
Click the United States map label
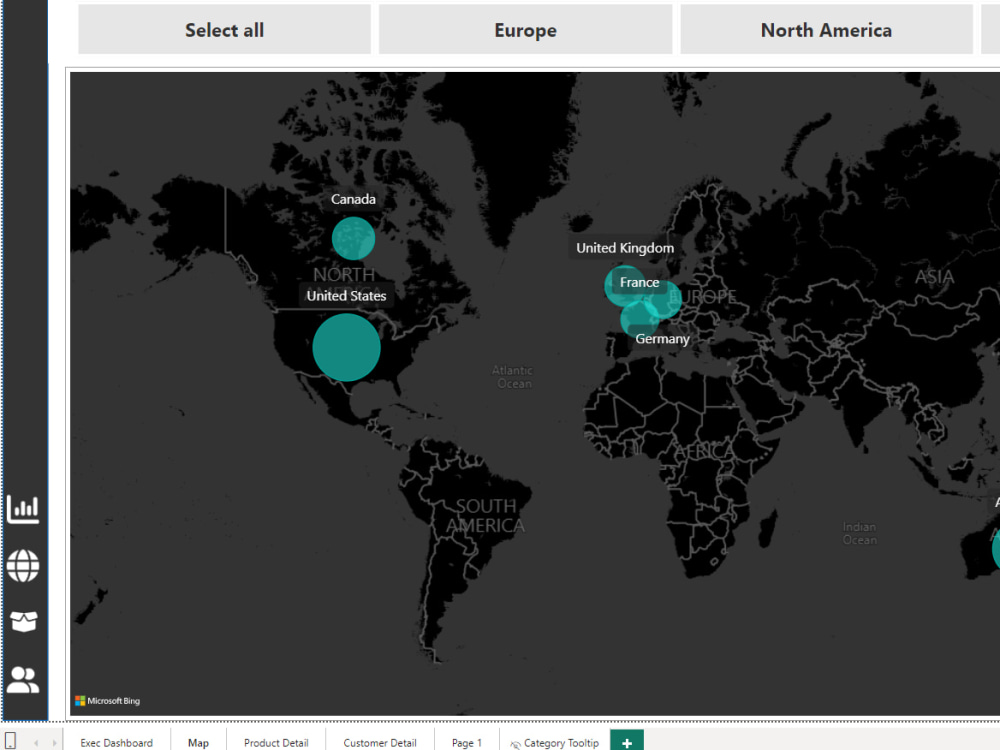[x=346, y=295]
